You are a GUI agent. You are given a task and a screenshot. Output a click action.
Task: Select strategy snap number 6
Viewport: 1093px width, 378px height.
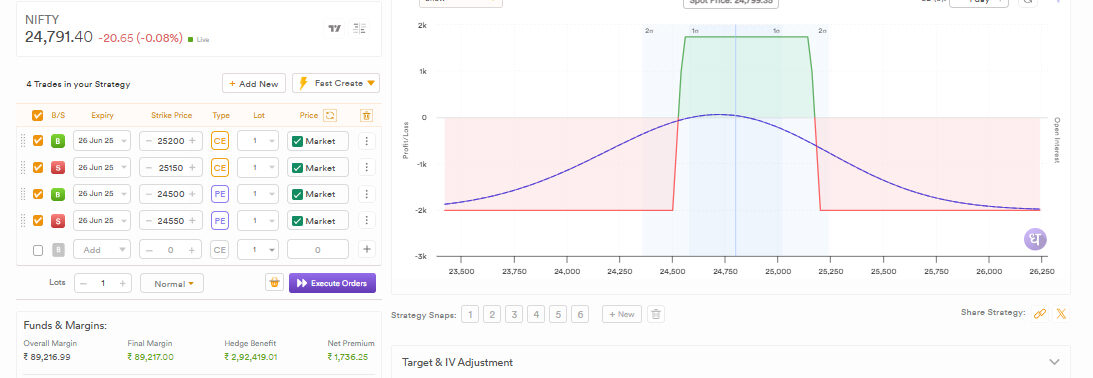(x=579, y=314)
